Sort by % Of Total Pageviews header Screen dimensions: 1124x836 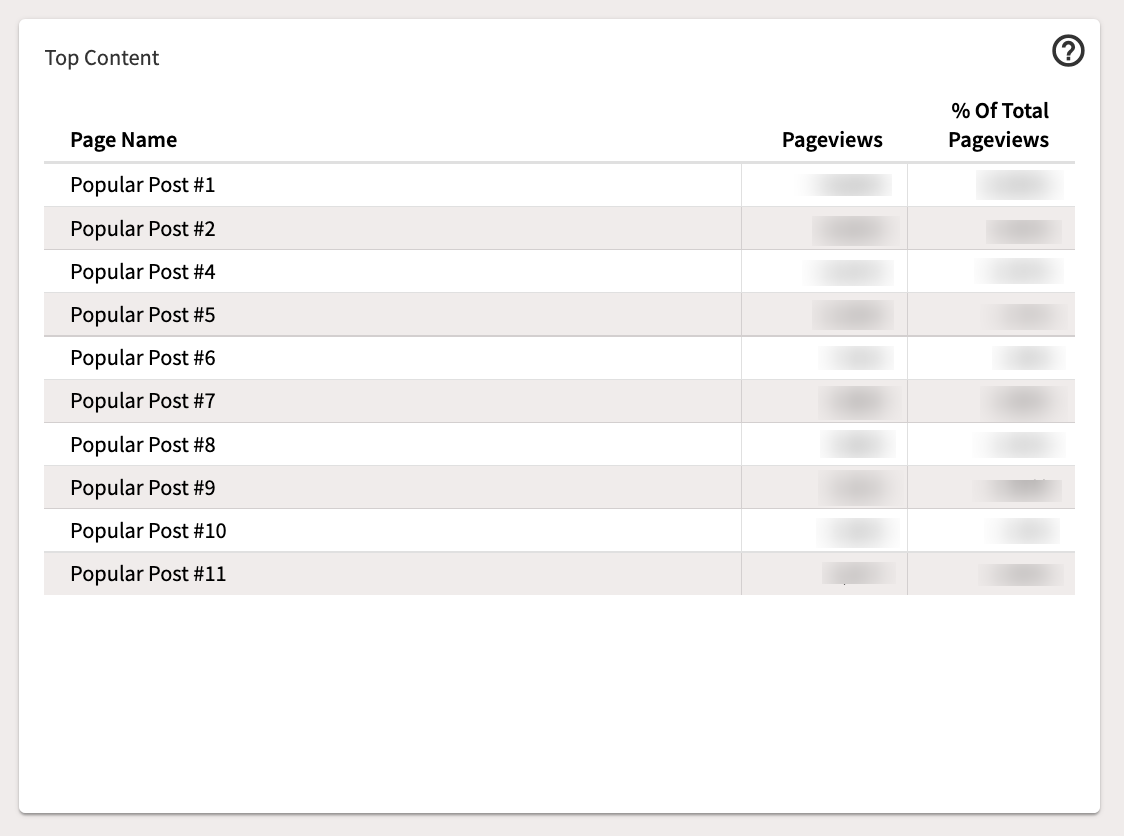(999, 125)
